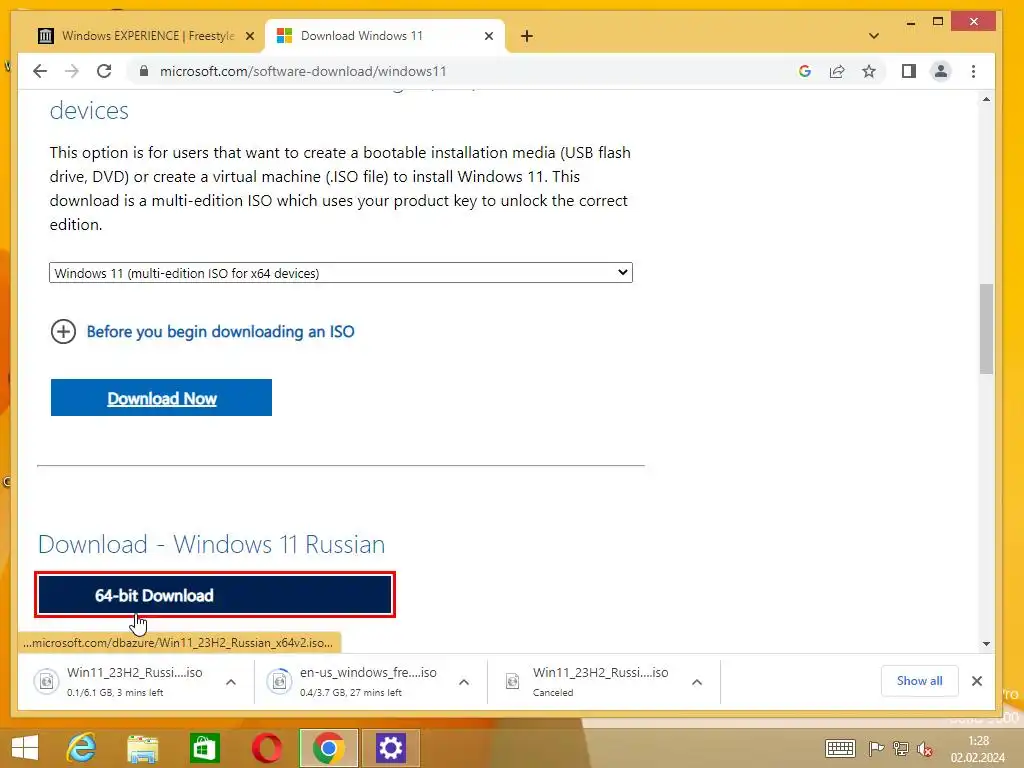
Task: View site info via the padlock icon
Action: coord(144,71)
